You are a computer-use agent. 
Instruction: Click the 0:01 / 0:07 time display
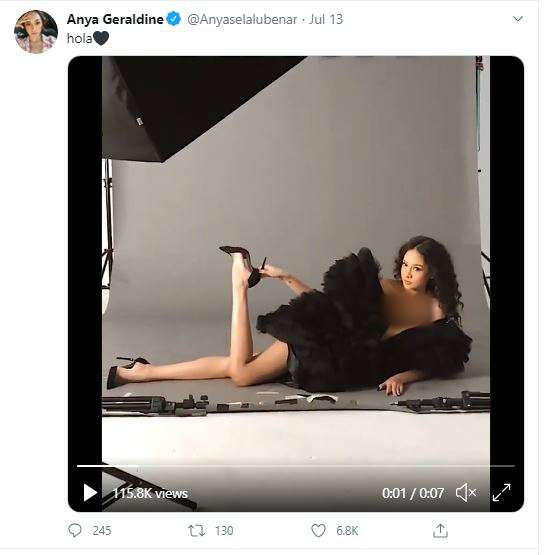(413, 493)
